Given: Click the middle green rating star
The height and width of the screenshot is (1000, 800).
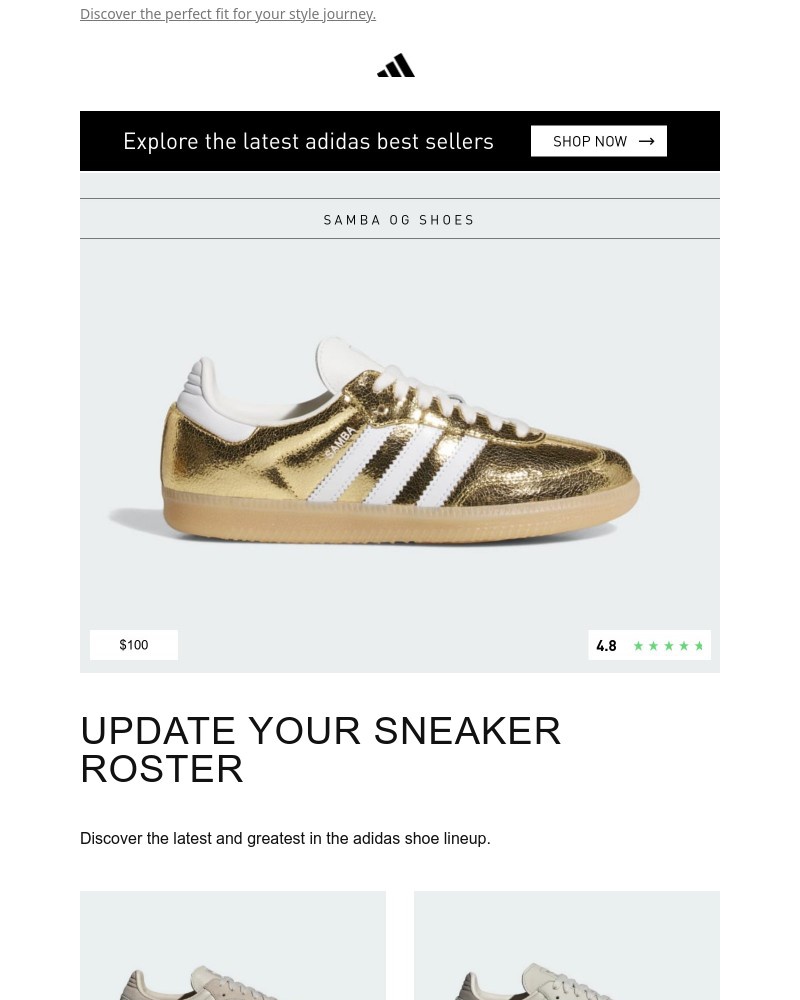Looking at the screenshot, I should tap(669, 646).
